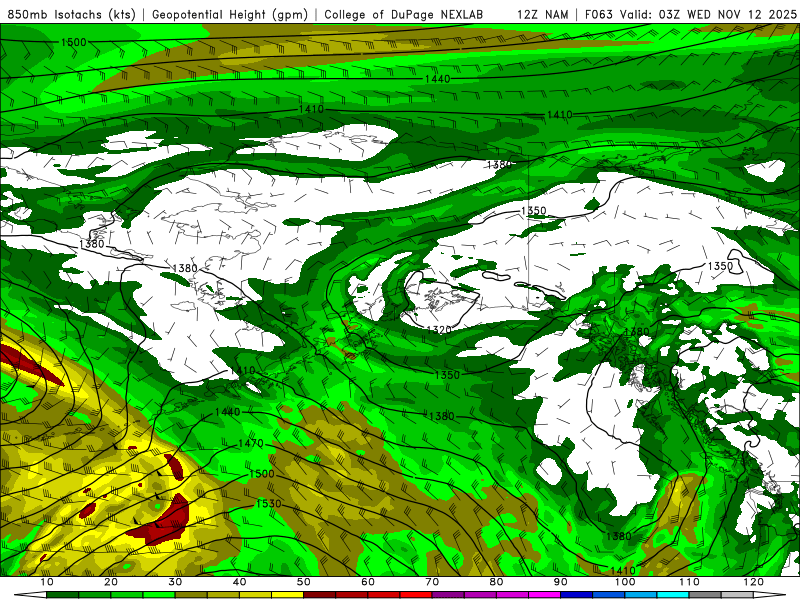Click the color bar tick label 40
800x600 pixels.
pos(239,582)
